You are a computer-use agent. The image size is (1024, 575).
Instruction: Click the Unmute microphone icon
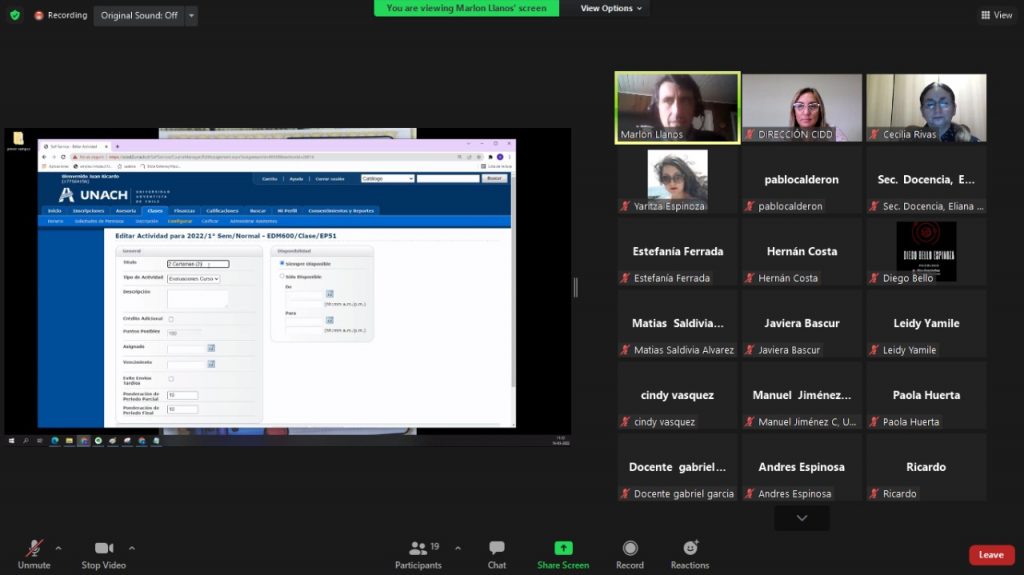[34, 548]
